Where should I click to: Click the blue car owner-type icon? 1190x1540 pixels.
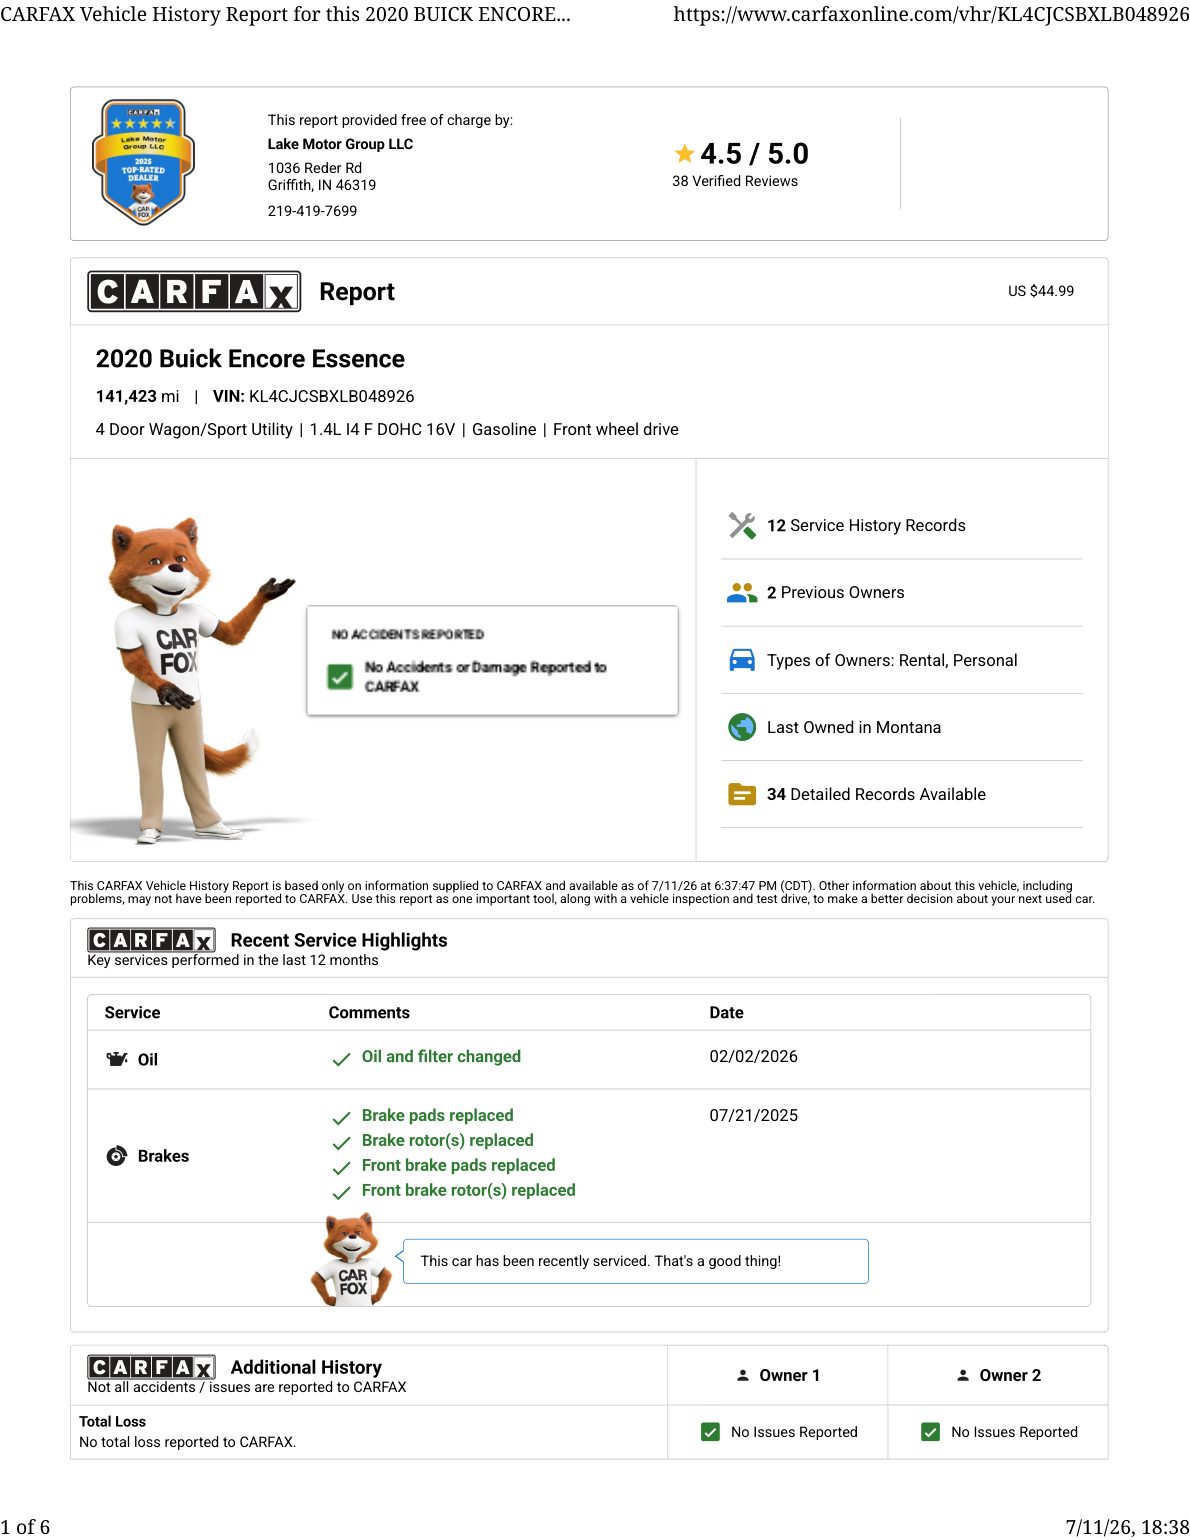(742, 660)
